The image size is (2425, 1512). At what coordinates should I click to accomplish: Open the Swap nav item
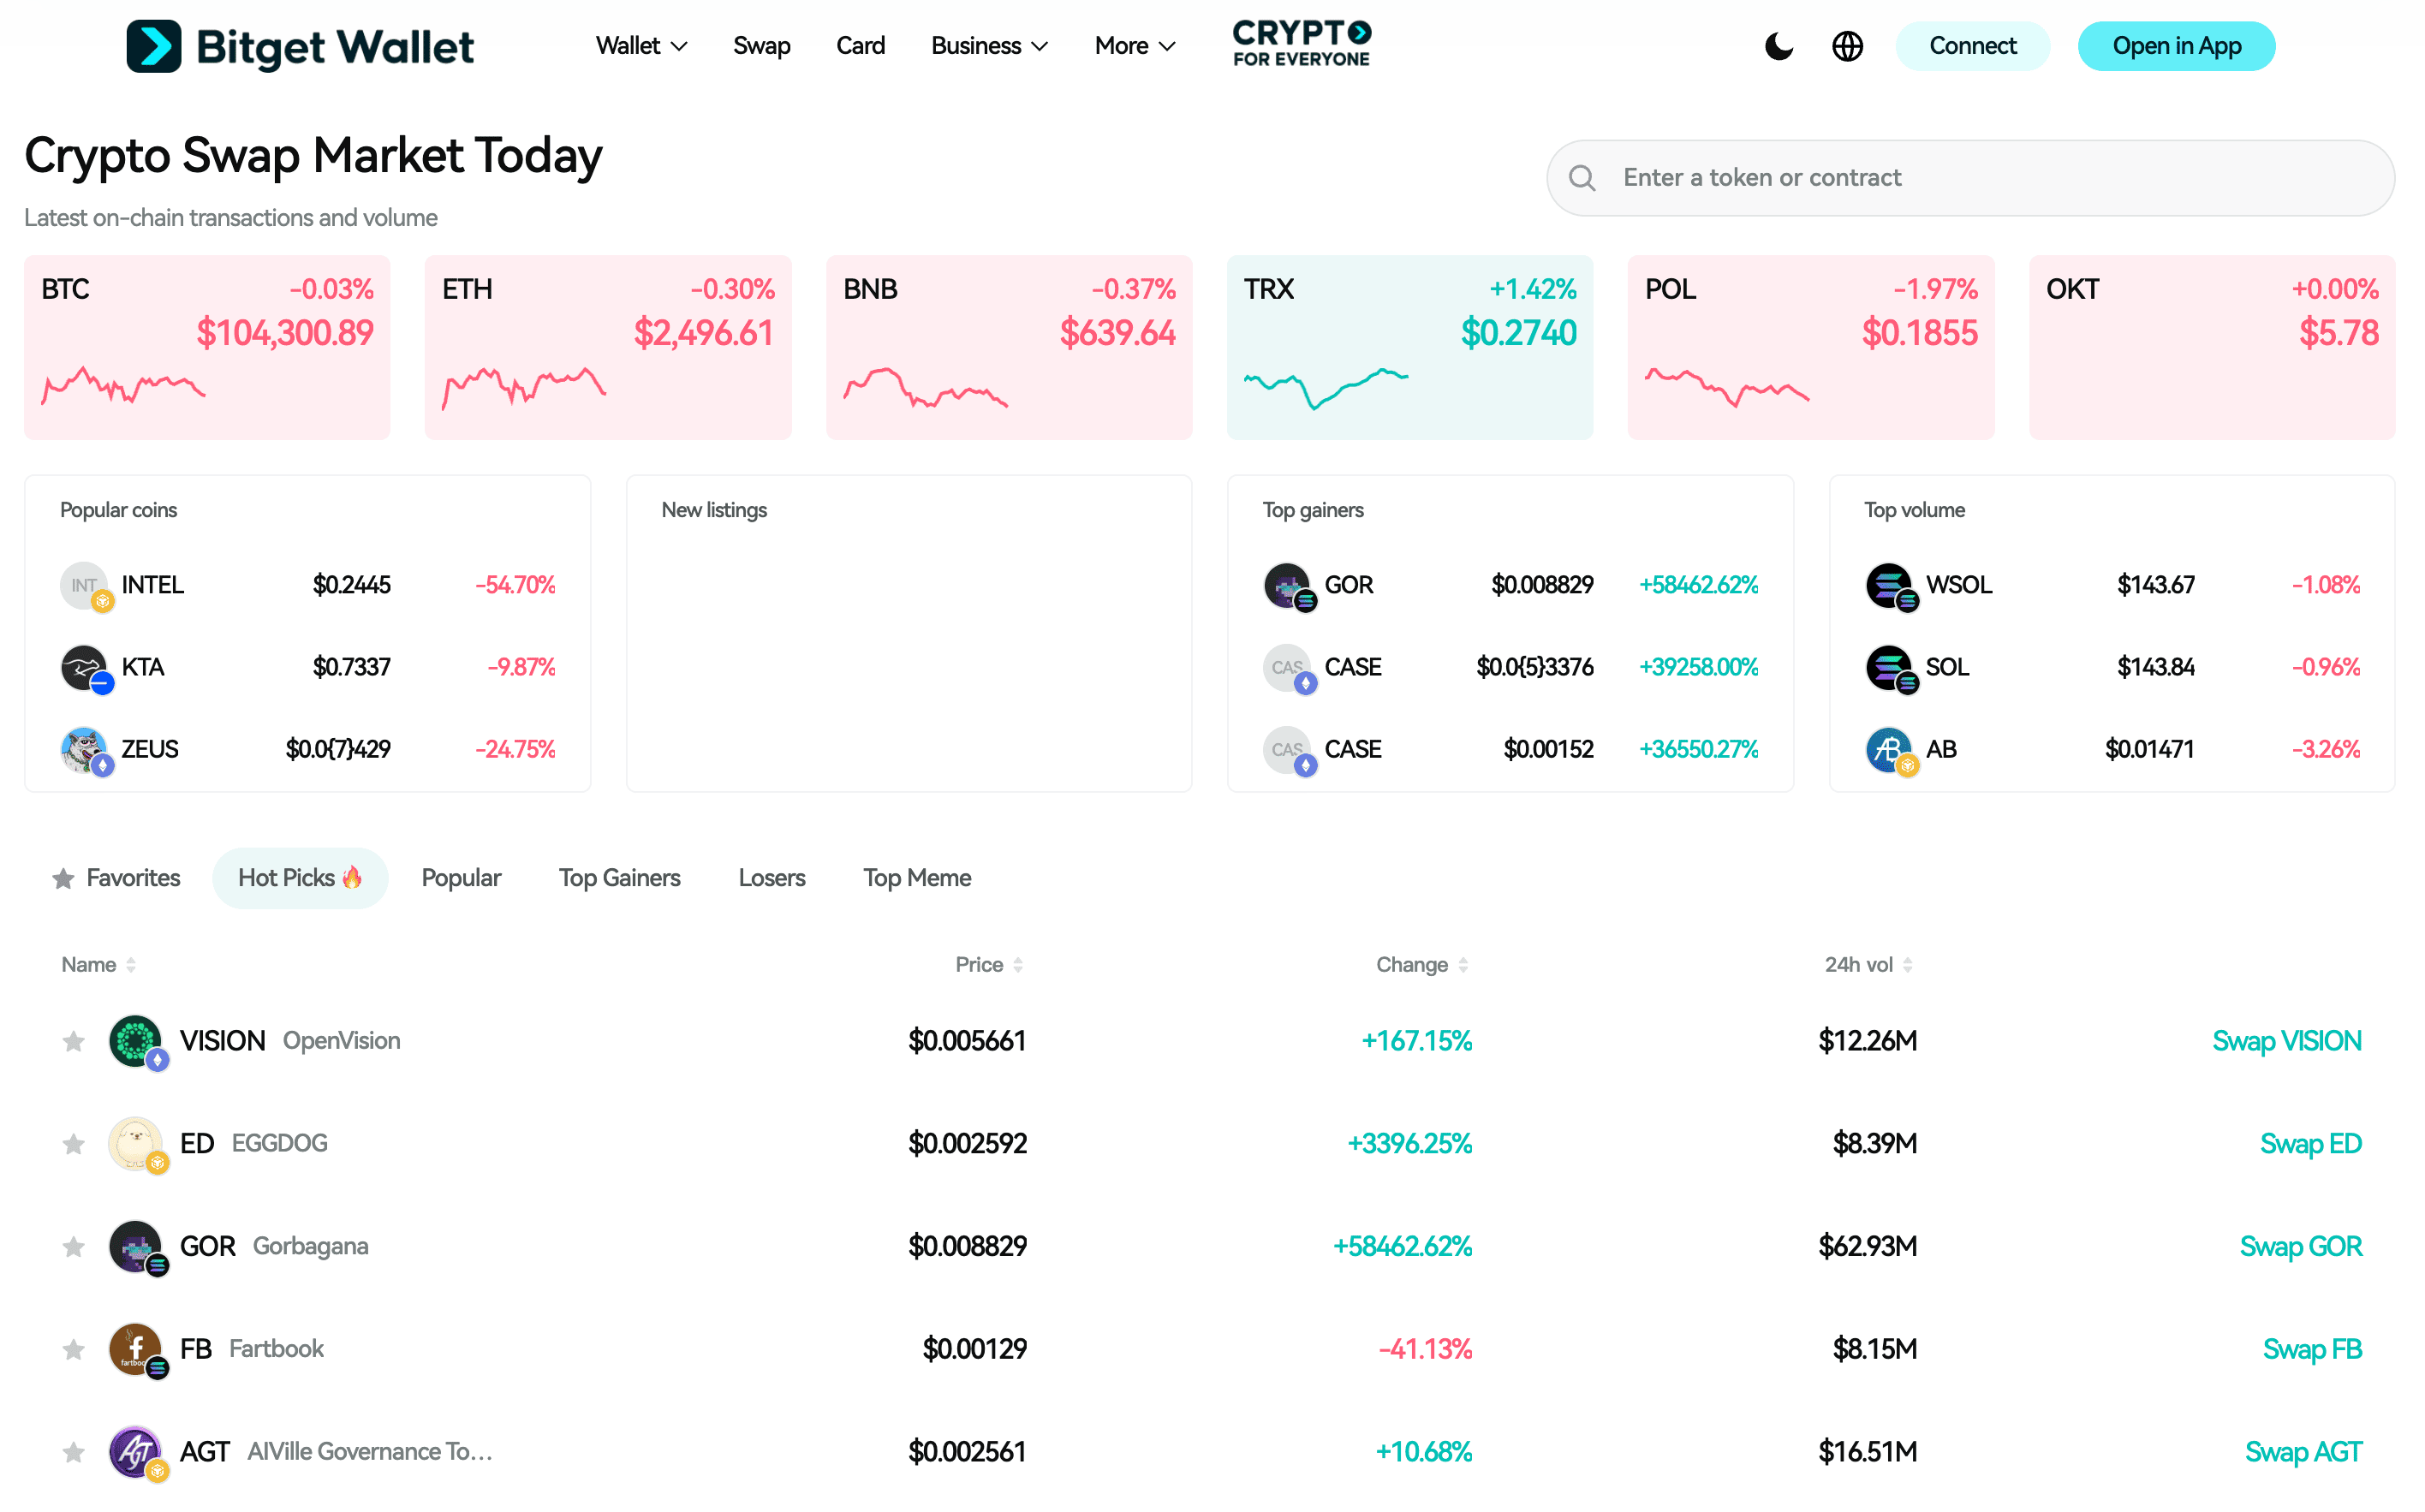[761, 46]
